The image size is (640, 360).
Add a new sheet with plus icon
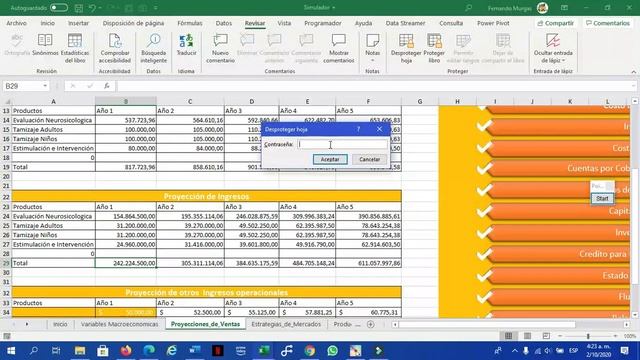tap(371, 324)
